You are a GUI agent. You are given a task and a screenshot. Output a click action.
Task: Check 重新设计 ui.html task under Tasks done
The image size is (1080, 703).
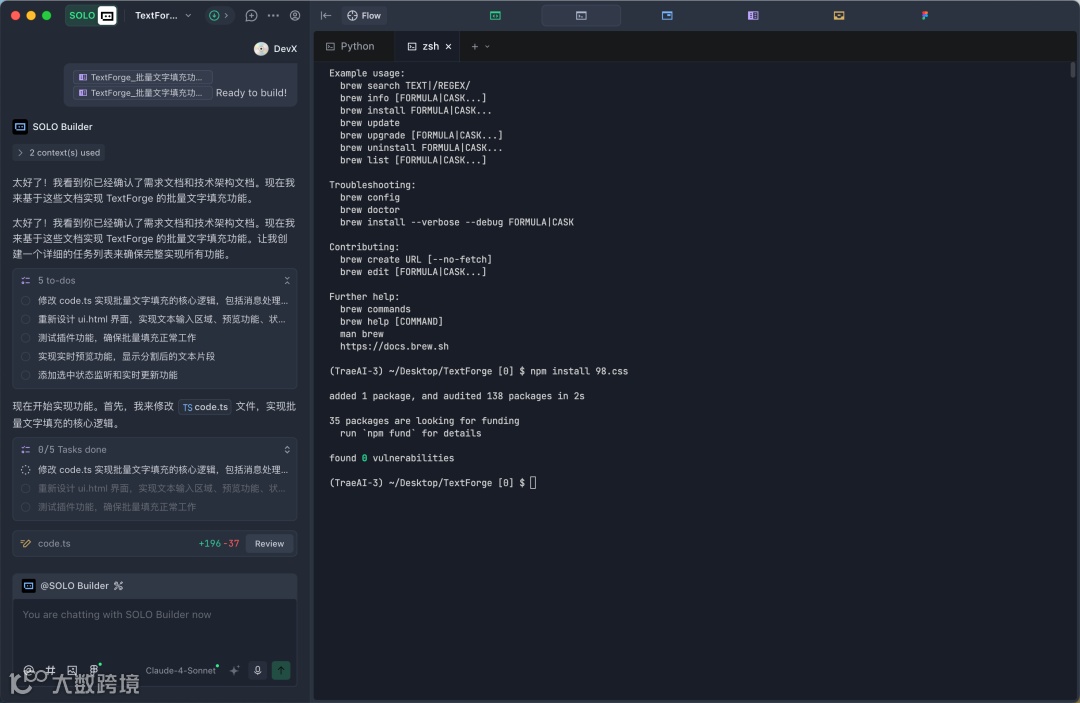pos(25,488)
